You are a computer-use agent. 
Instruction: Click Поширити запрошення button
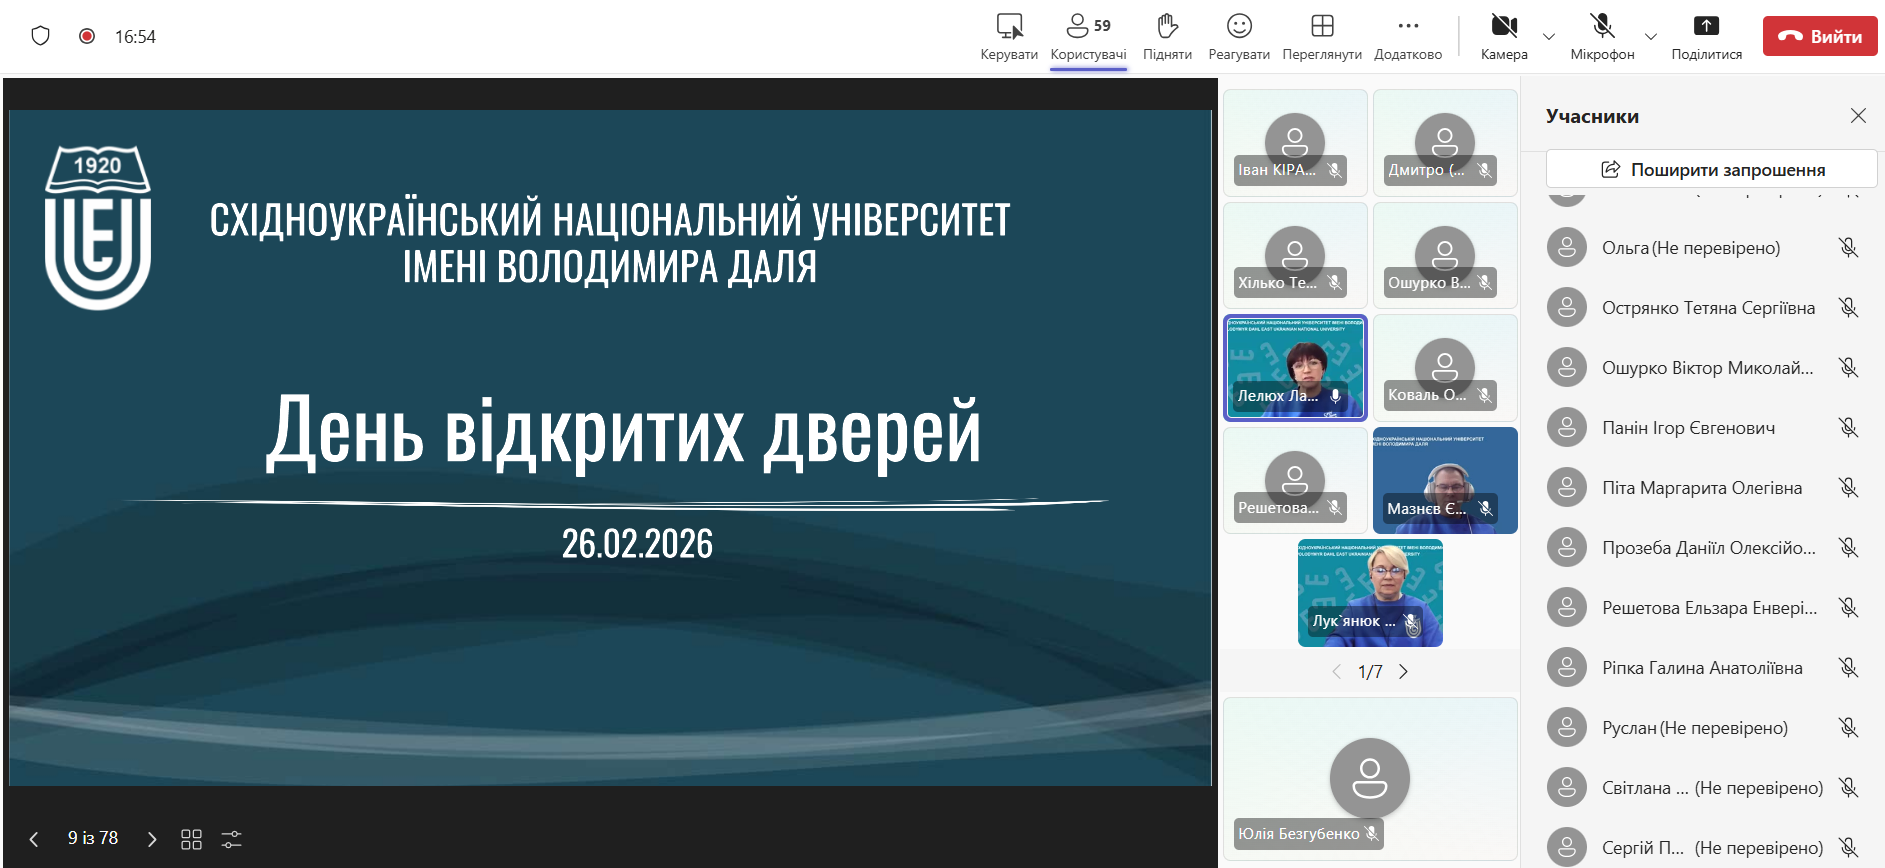tap(1711, 169)
